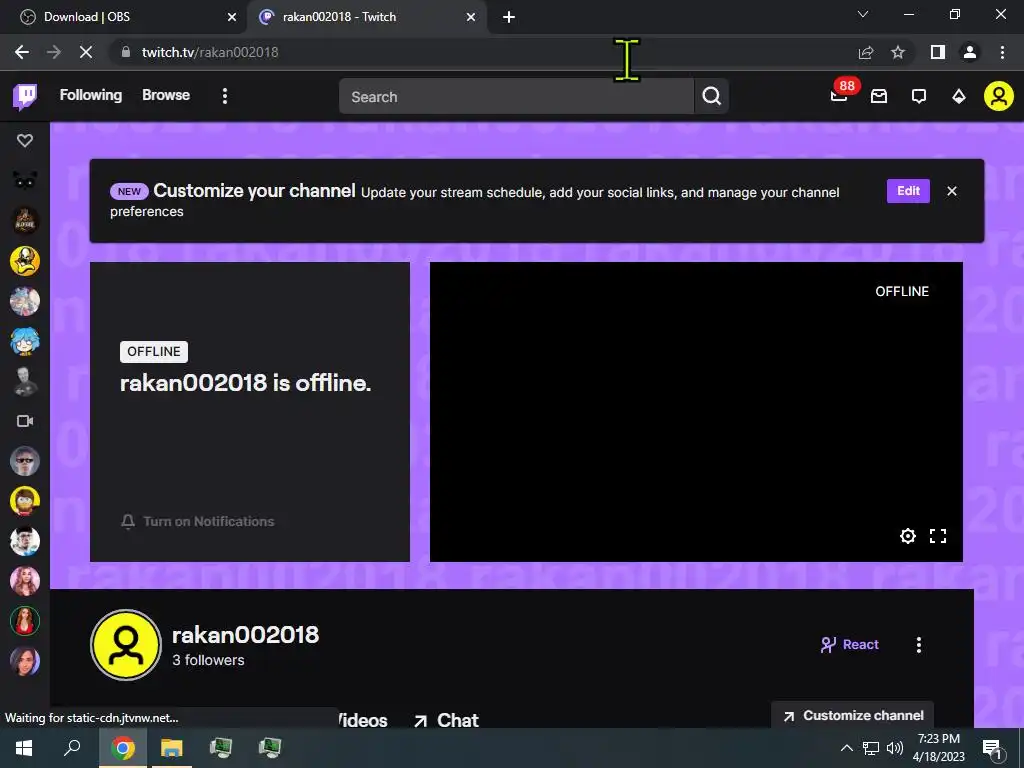Click Turn on Notifications bell
Viewport: 1024px width, 768px height.
(x=197, y=521)
